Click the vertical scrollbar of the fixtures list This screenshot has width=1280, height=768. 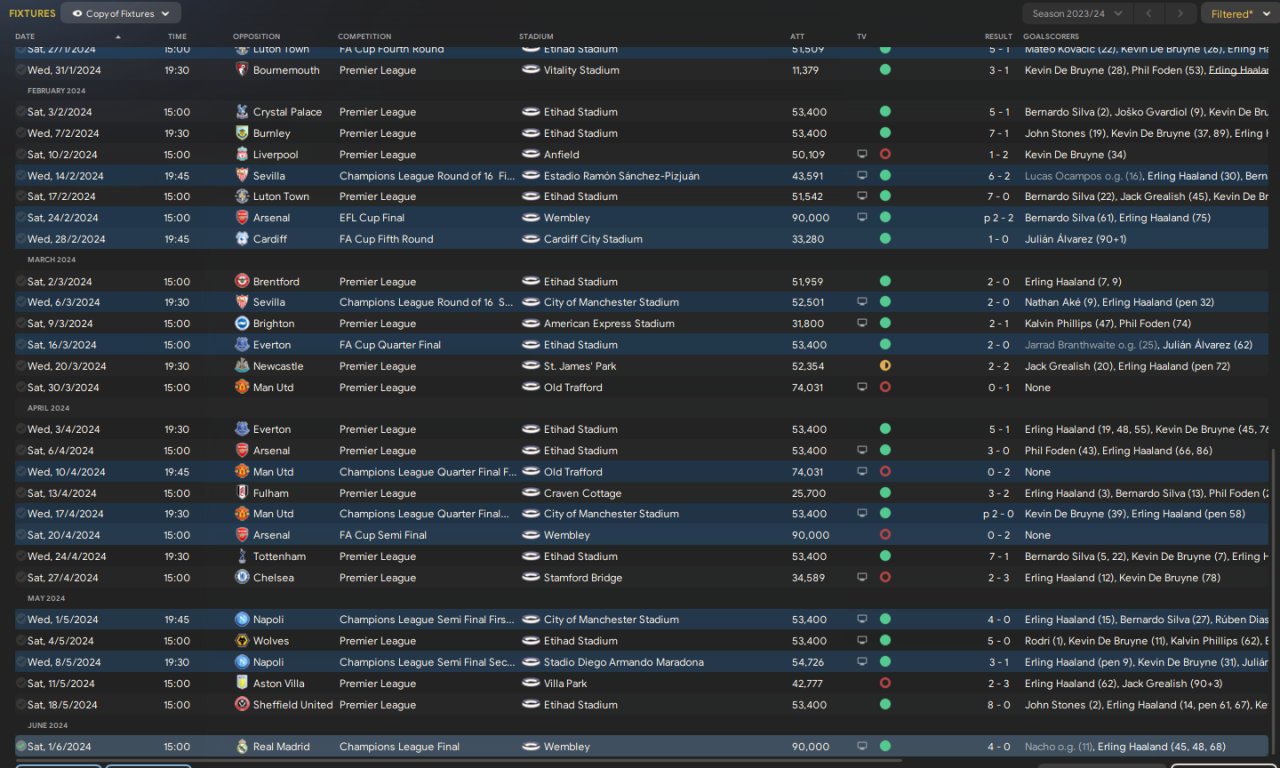point(1273,600)
